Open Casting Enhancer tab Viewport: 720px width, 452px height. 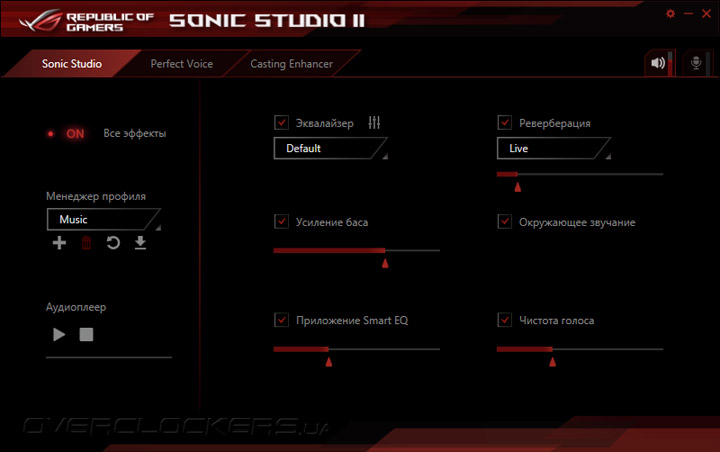292,64
